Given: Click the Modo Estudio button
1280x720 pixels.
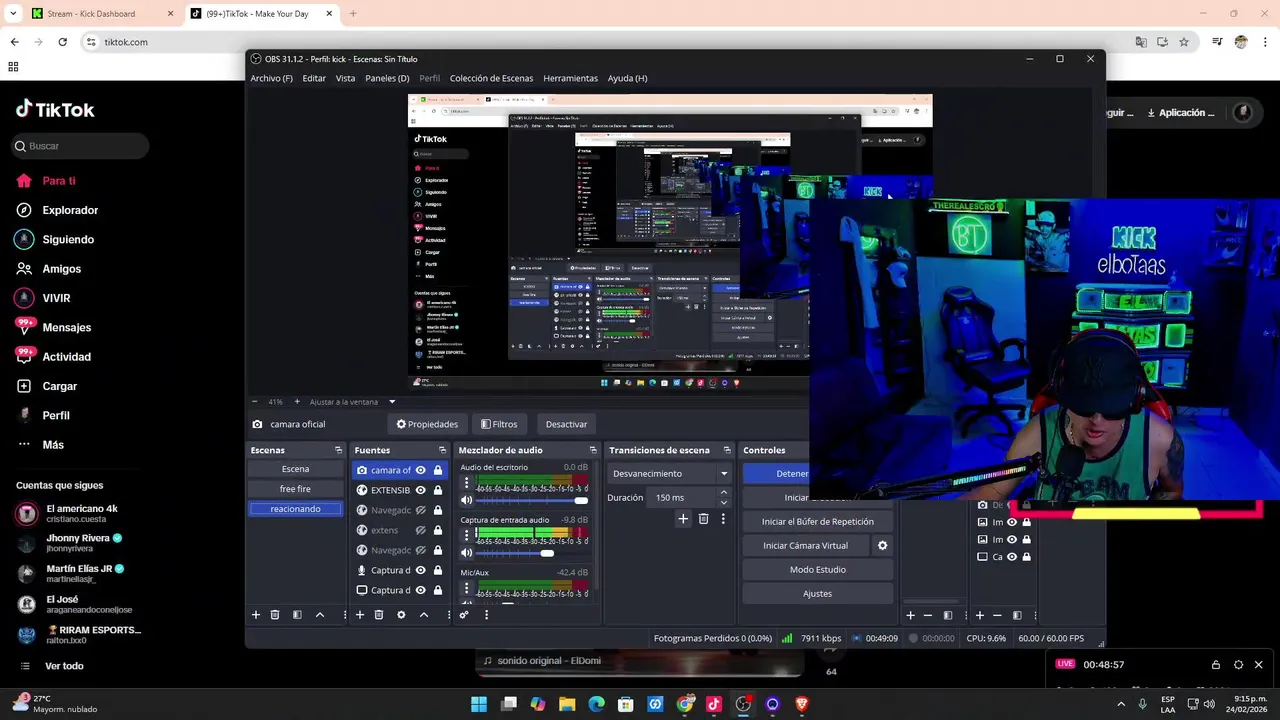Looking at the screenshot, I should [817, 569].
